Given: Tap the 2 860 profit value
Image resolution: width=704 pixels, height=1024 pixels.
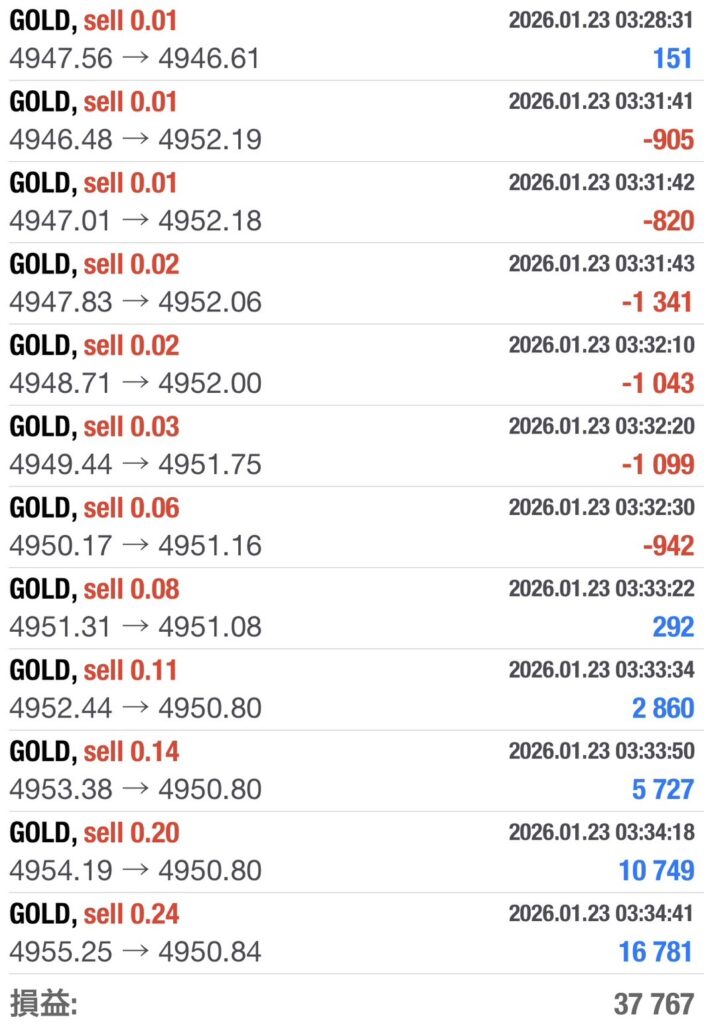Looking at the screenshot, I should tap(662, 708).
